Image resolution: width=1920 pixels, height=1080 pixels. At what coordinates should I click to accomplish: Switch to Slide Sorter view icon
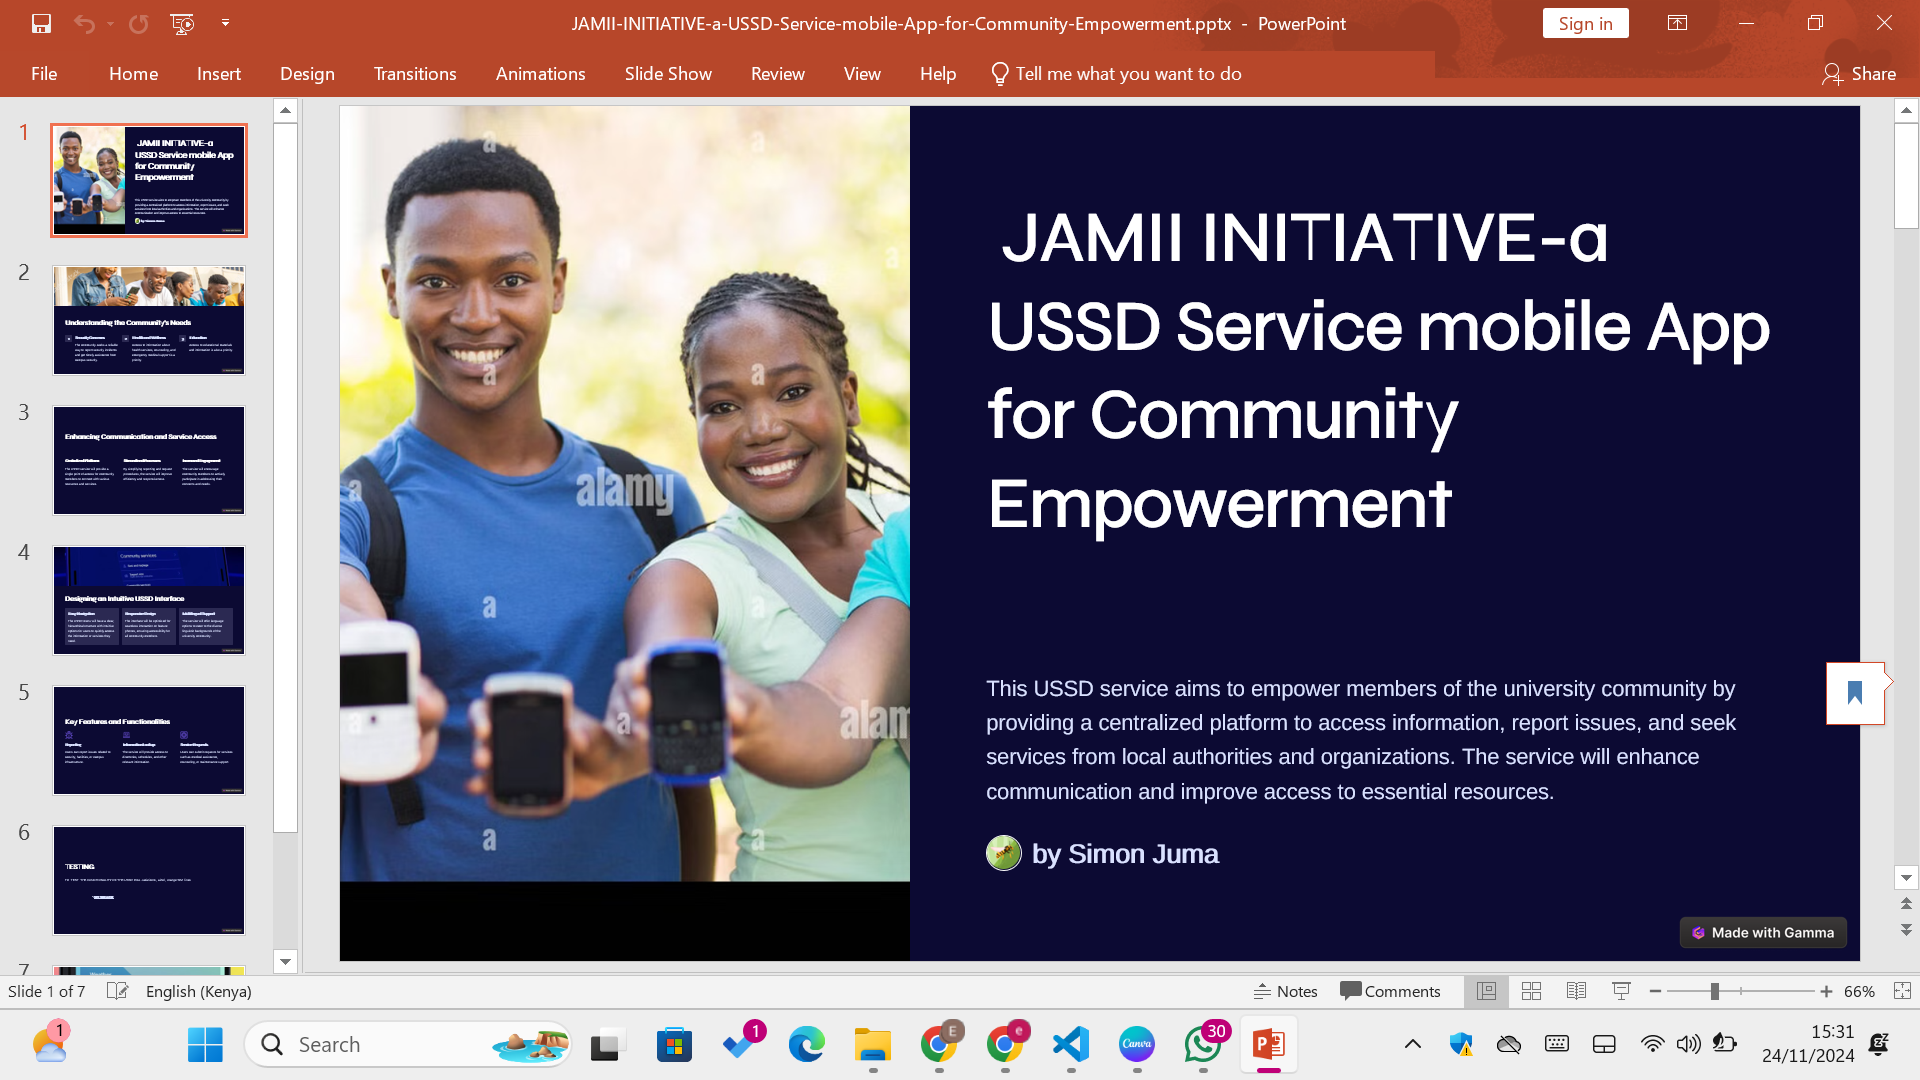[1531, 991]
